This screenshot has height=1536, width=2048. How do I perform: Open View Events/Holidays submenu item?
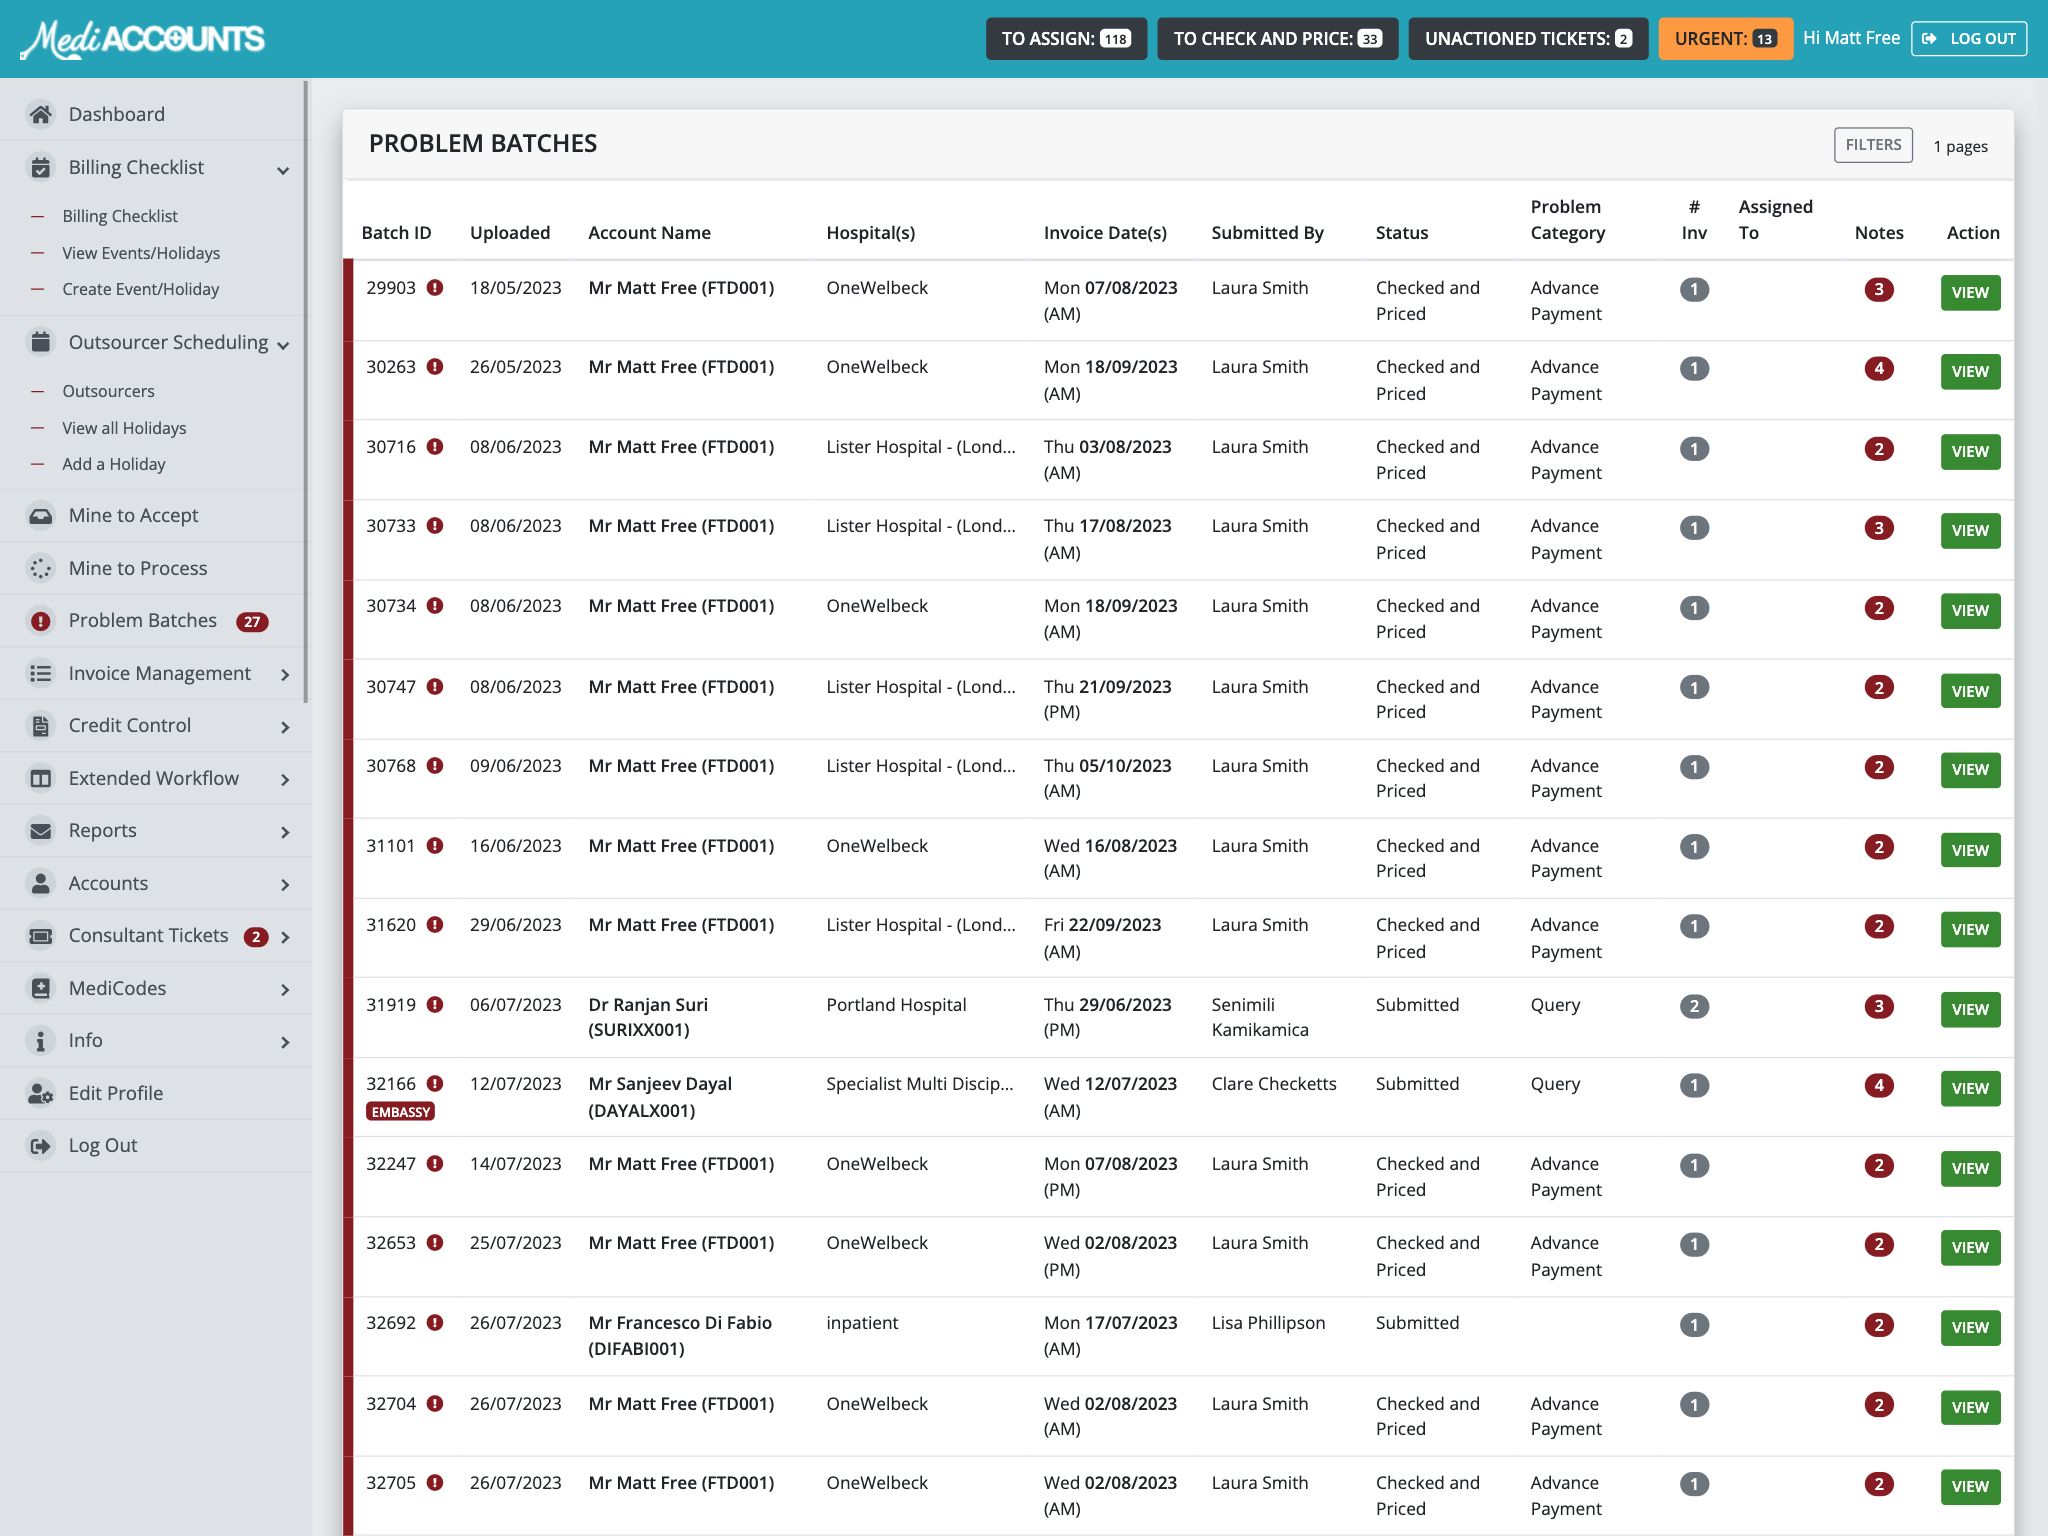pyautogui.click(x=141, y=253)
